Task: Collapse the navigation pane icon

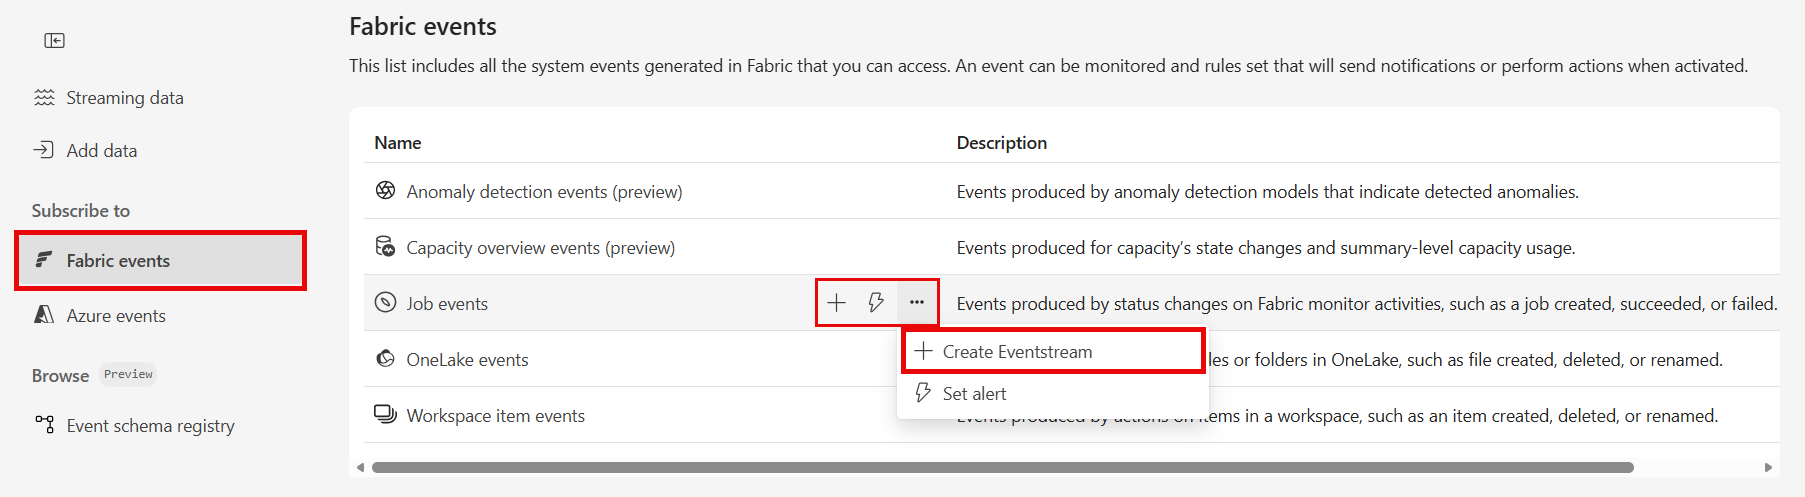Action: tap(54, 40)
